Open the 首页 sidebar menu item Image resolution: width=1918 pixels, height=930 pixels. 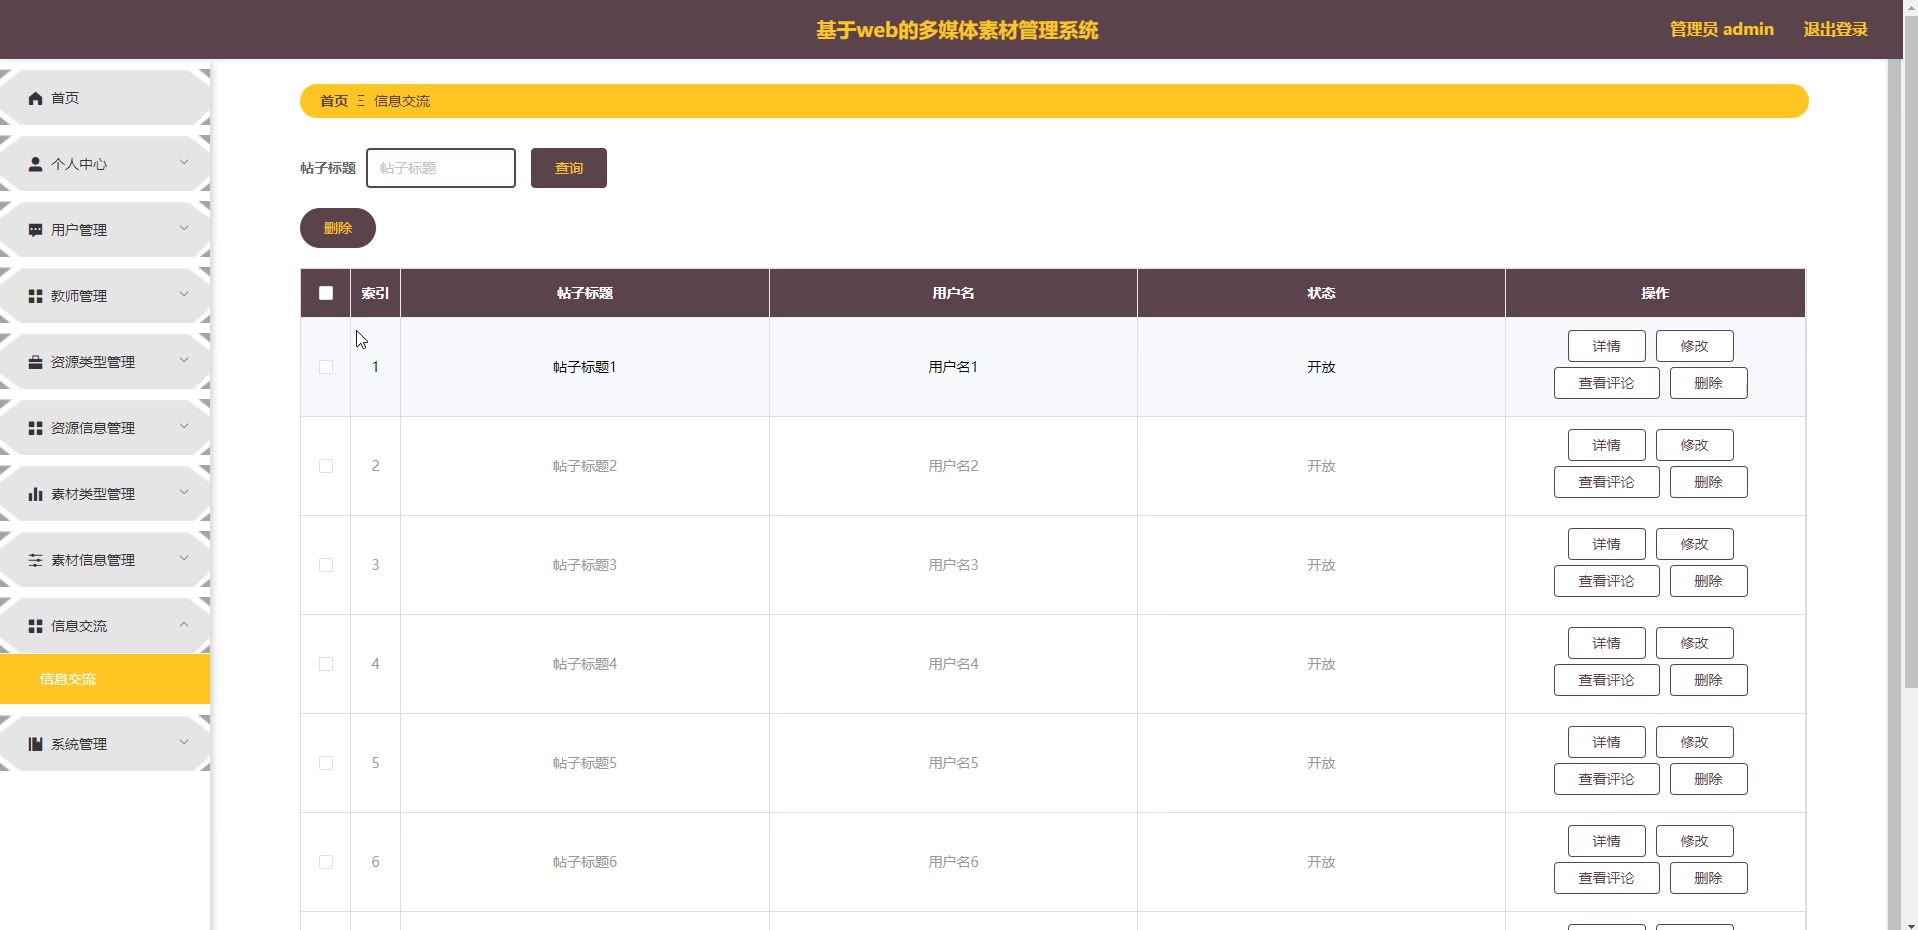pyautogui.click(x=105, y=98)
